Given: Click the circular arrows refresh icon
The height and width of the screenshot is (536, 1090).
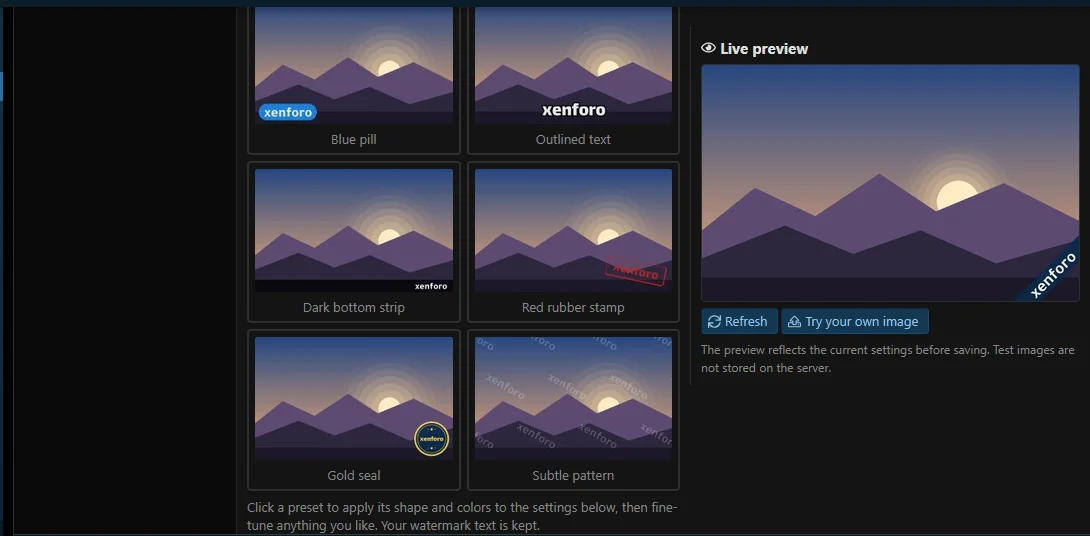Looking at the screenshot, I should 714,322.
